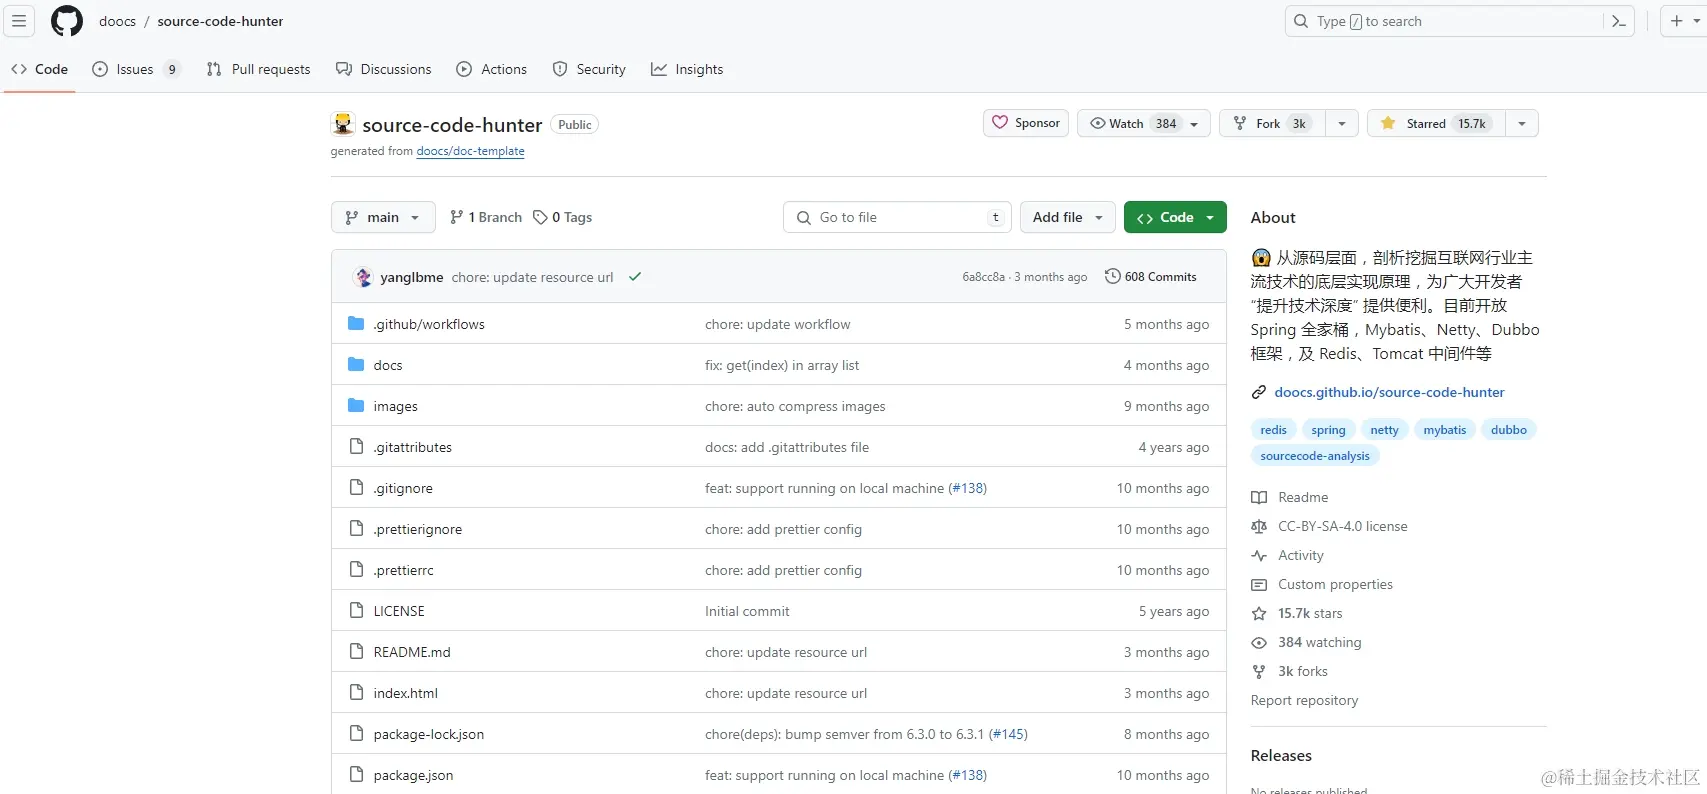Click commit message "chore: auto compress images"

tap(795, 406)
